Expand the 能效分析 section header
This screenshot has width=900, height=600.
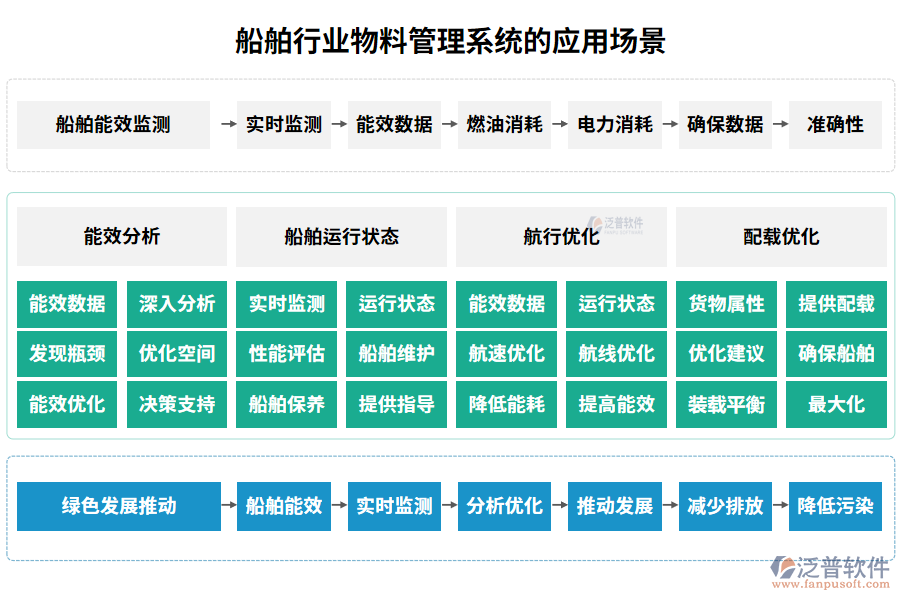point(120,237)
